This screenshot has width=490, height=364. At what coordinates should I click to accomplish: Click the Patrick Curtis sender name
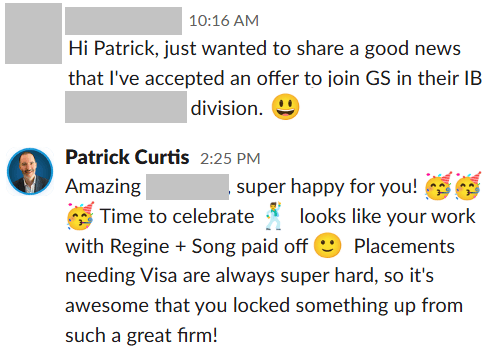tap(127, 157)
